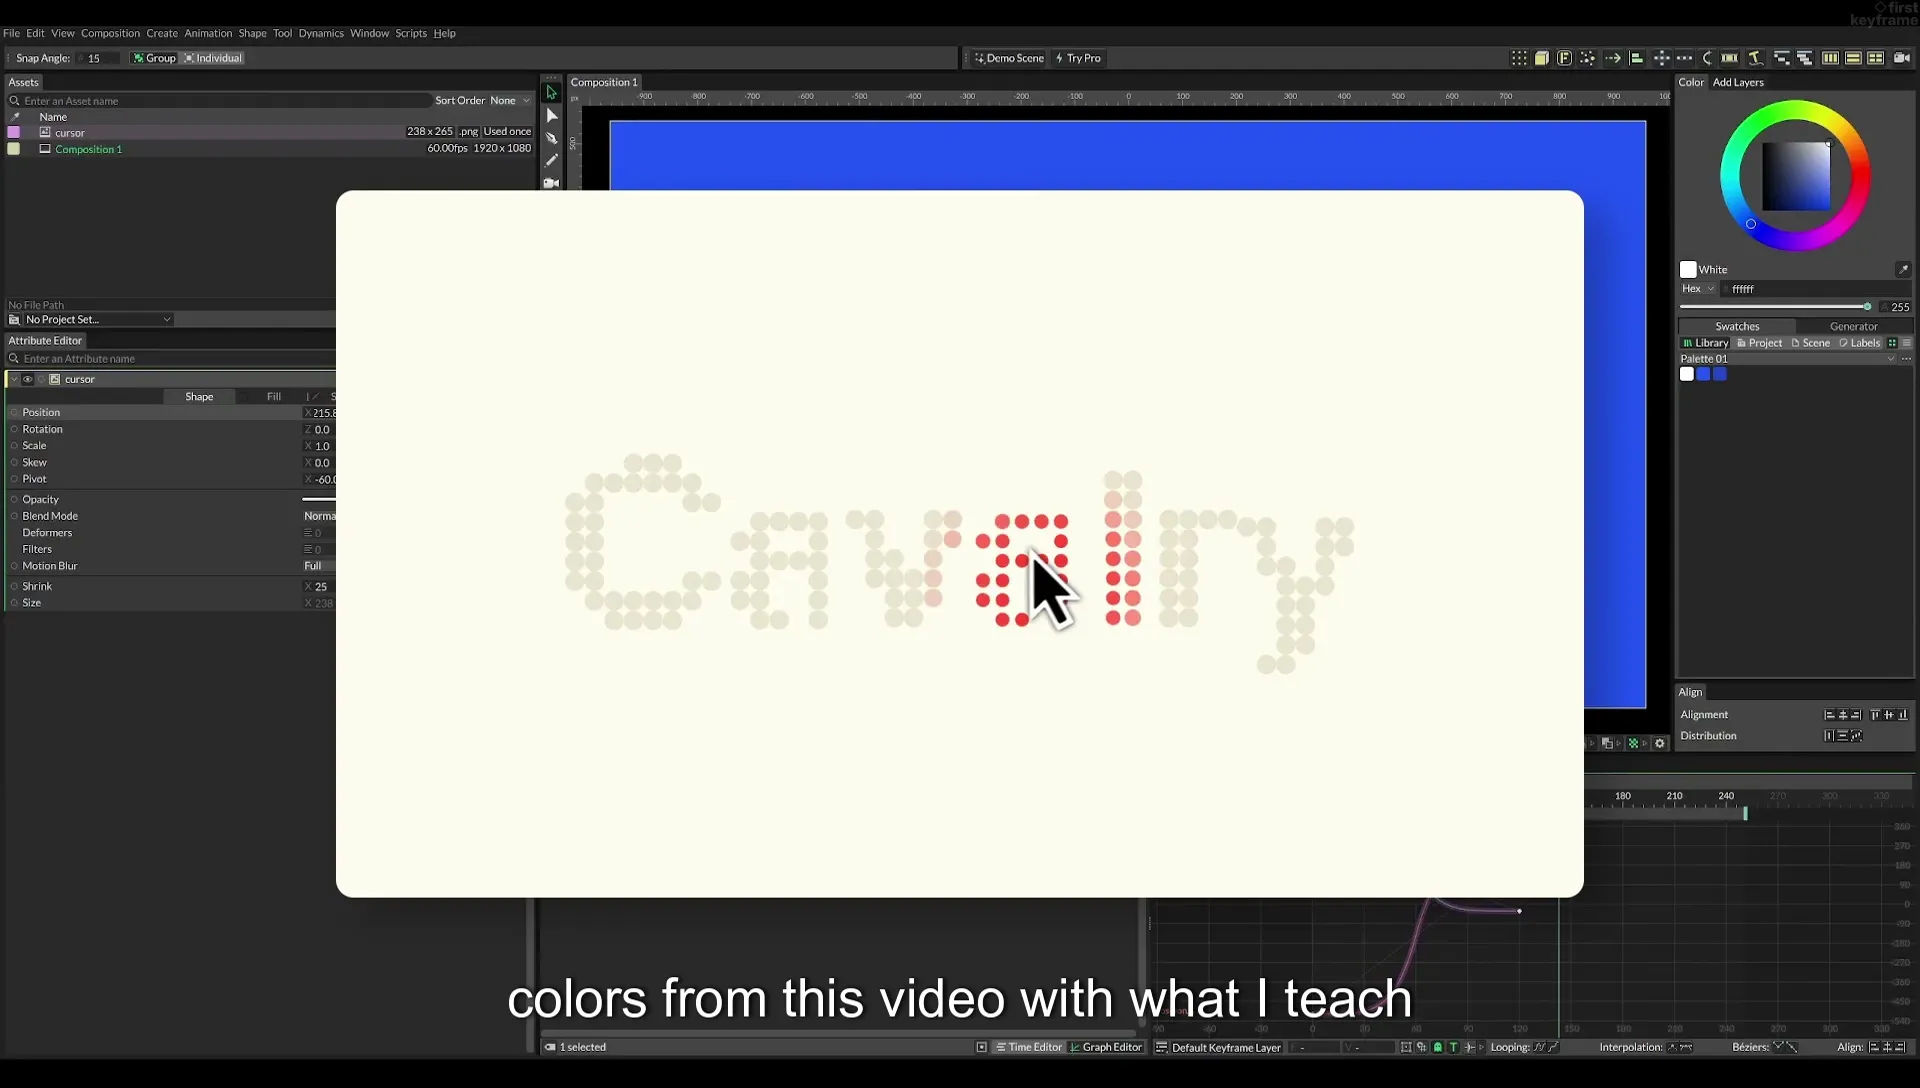Enable Individual snapping mode
Screen dimensions: 1920x1088
pyautogui.click(x=213, y=58)
